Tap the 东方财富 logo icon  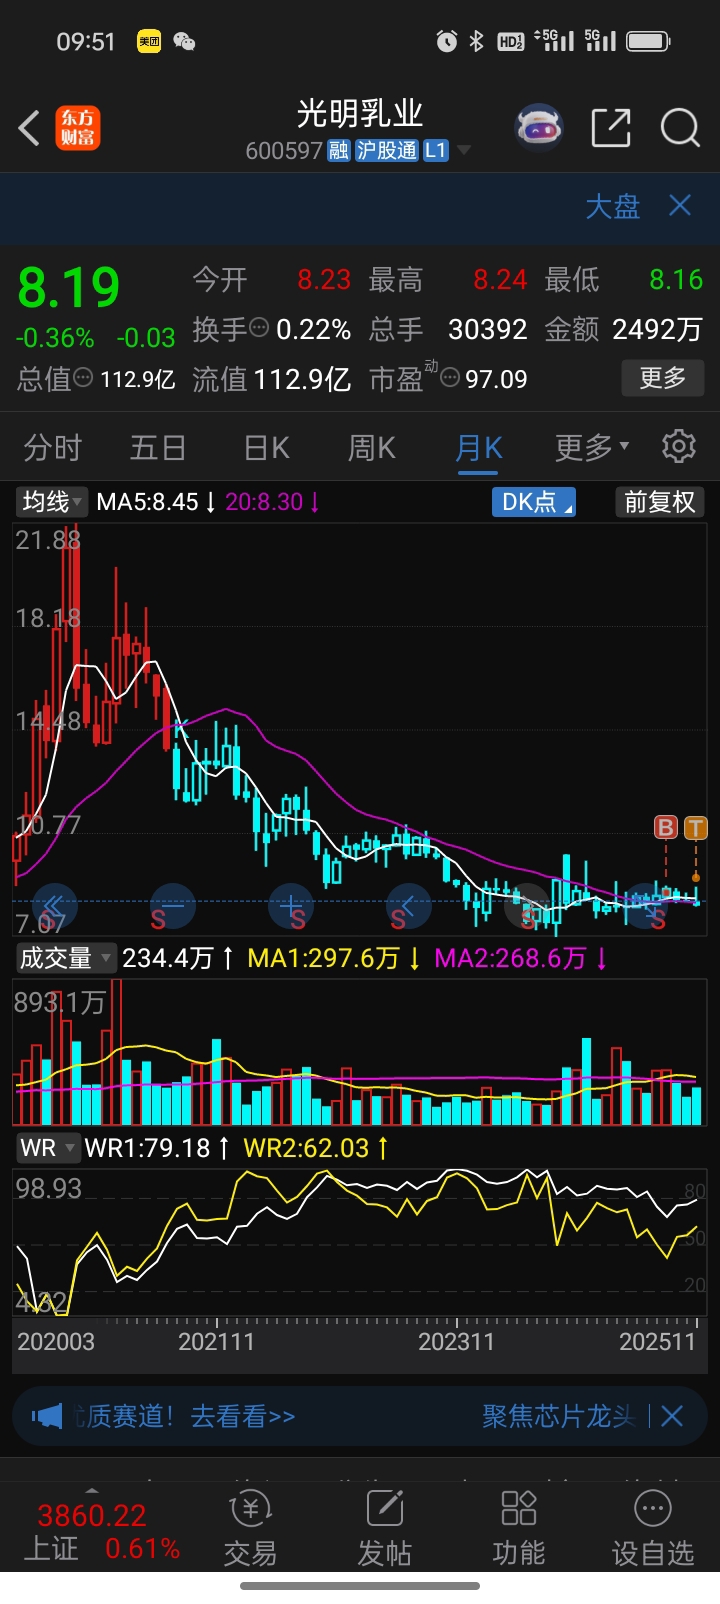click(78, 129)
